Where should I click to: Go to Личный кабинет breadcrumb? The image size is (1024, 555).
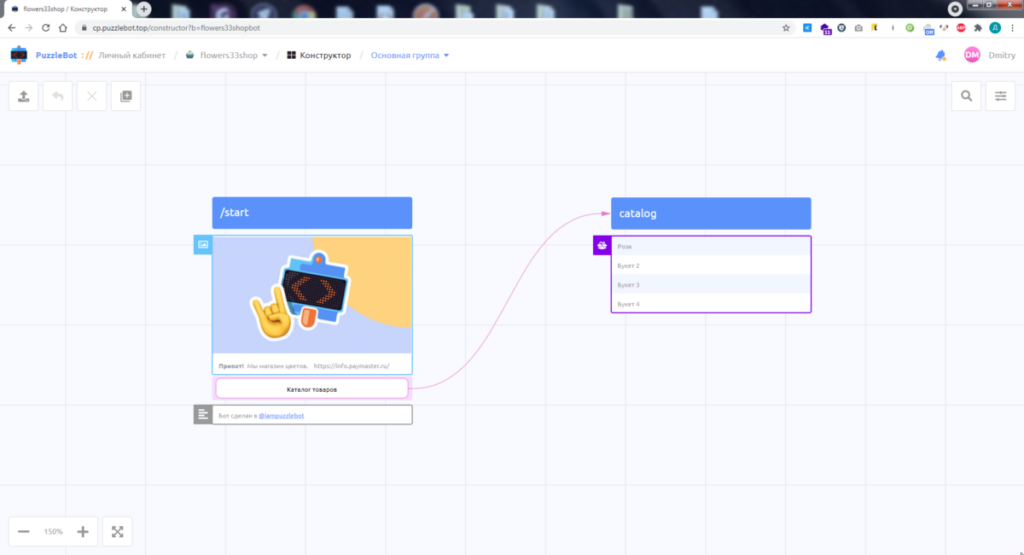coord(132,56)
